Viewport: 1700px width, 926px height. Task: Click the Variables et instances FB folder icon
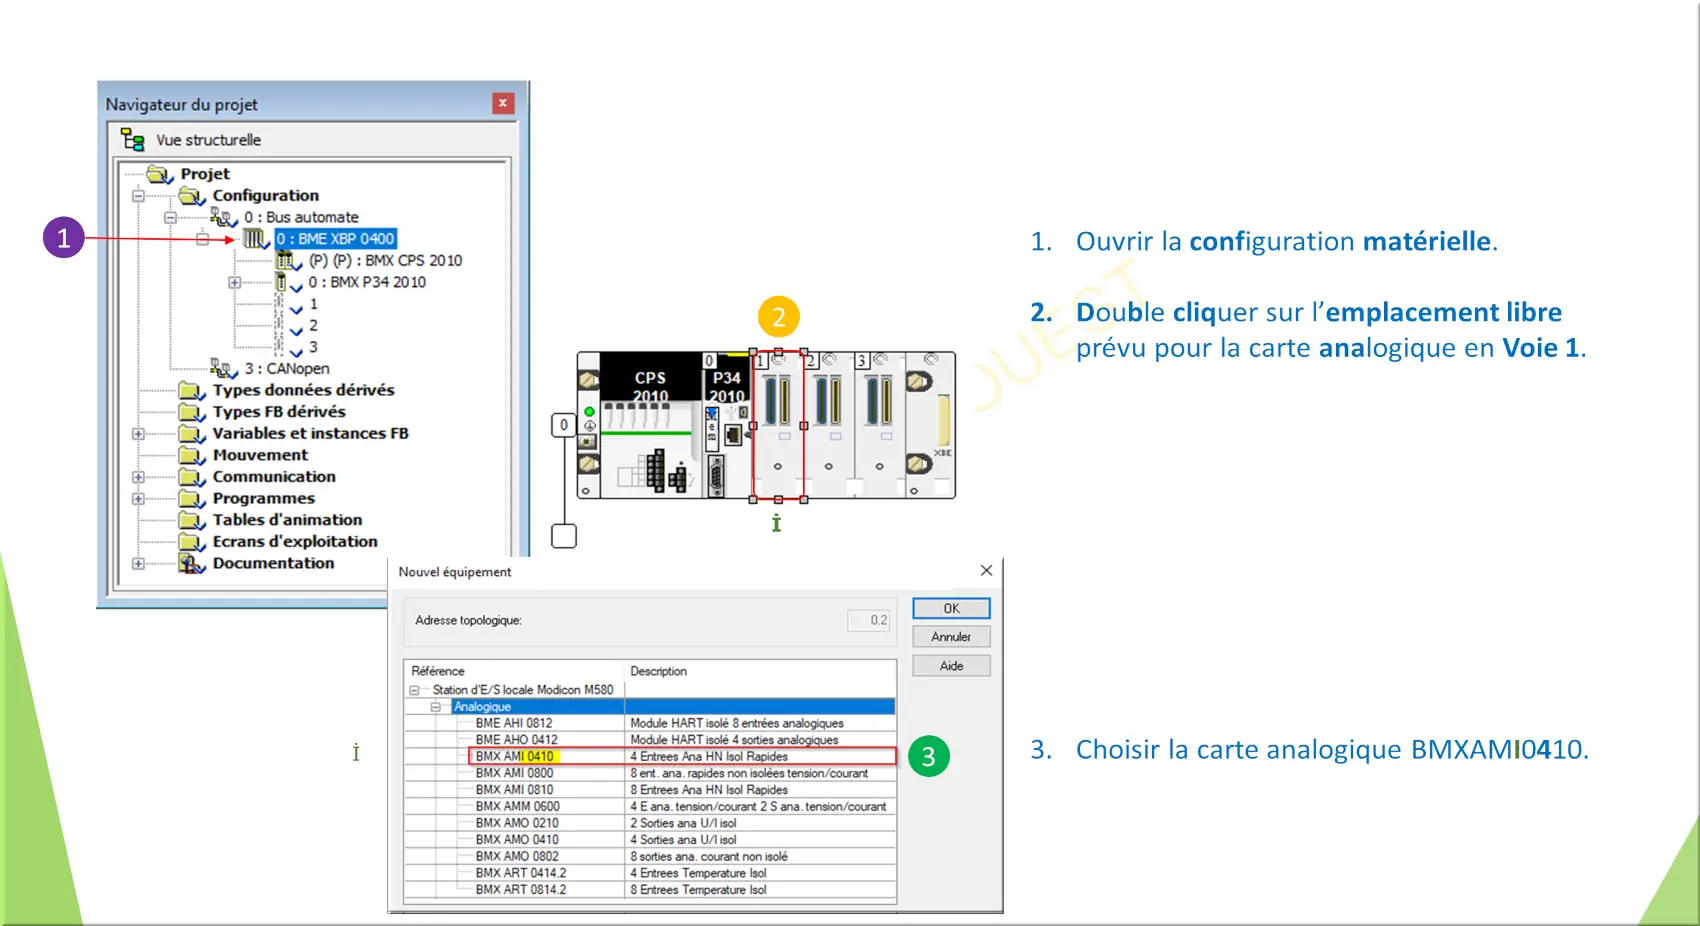[x=192, y=434]
